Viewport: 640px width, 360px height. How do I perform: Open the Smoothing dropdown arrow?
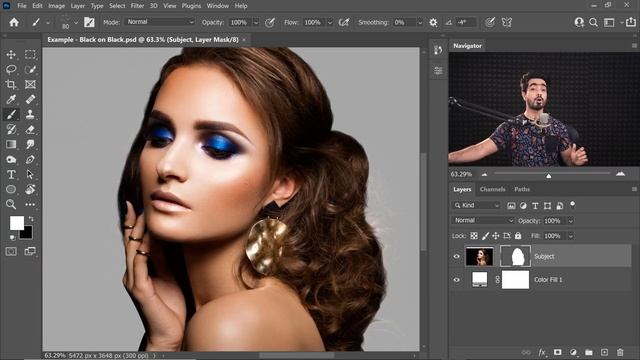click(x=420, y=22)
